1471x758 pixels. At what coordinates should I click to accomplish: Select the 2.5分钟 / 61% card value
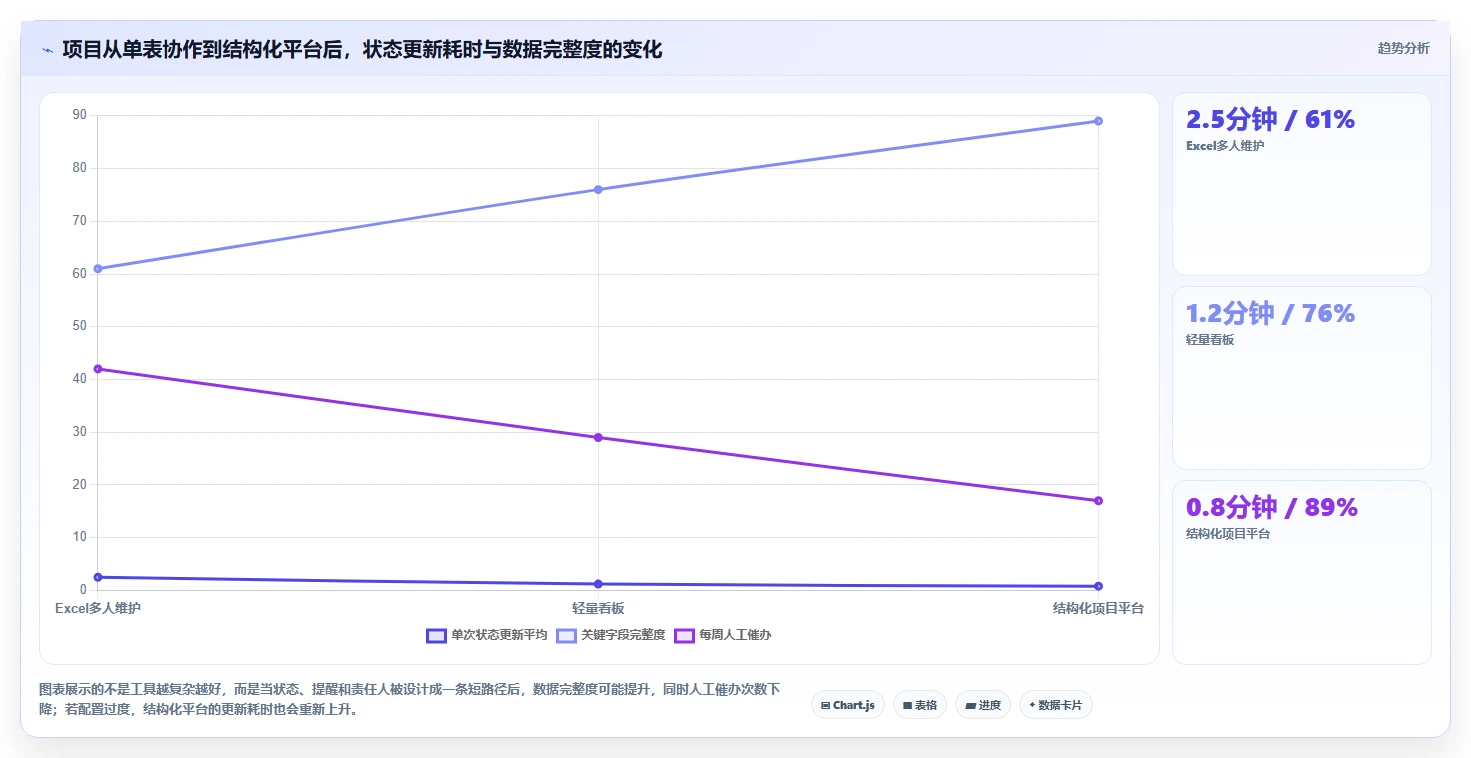coord(1270,119)
